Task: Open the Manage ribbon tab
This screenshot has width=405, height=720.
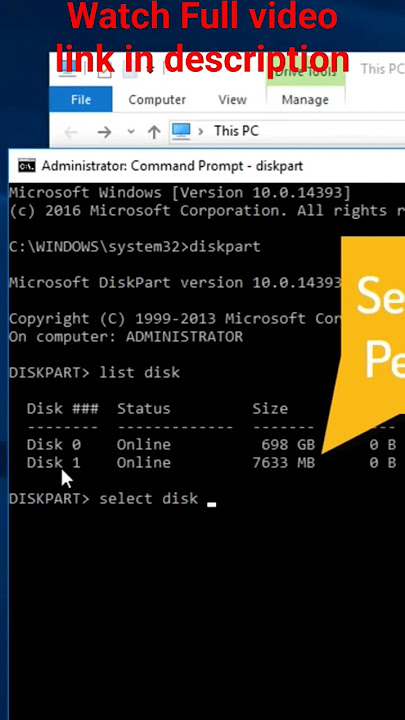Action: (305, 100)
